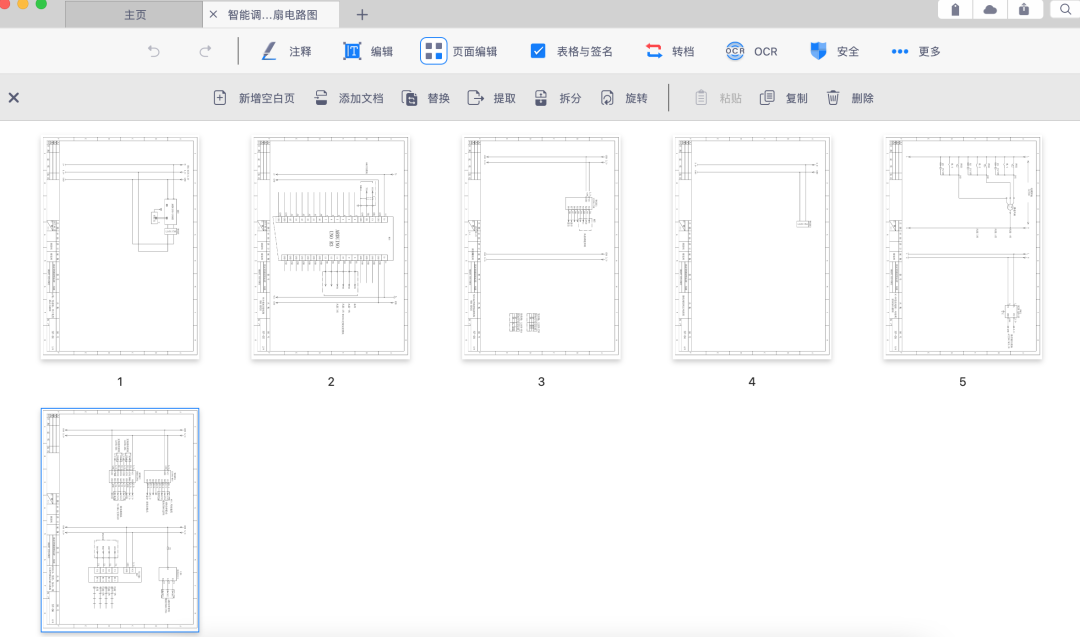Click 旋转 to rotate the page
This screenshot has width=1080, height=637.
pos(623,98)
